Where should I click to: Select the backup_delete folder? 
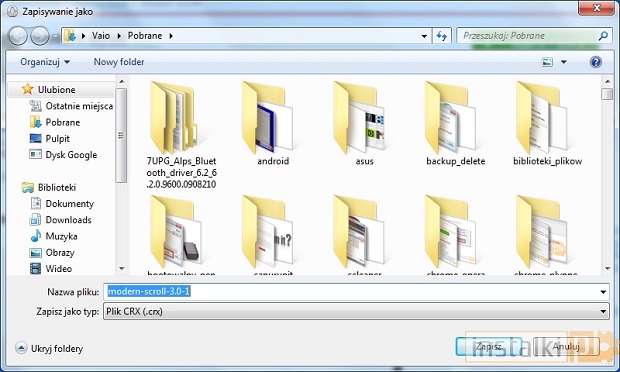[x=456, y=123]
